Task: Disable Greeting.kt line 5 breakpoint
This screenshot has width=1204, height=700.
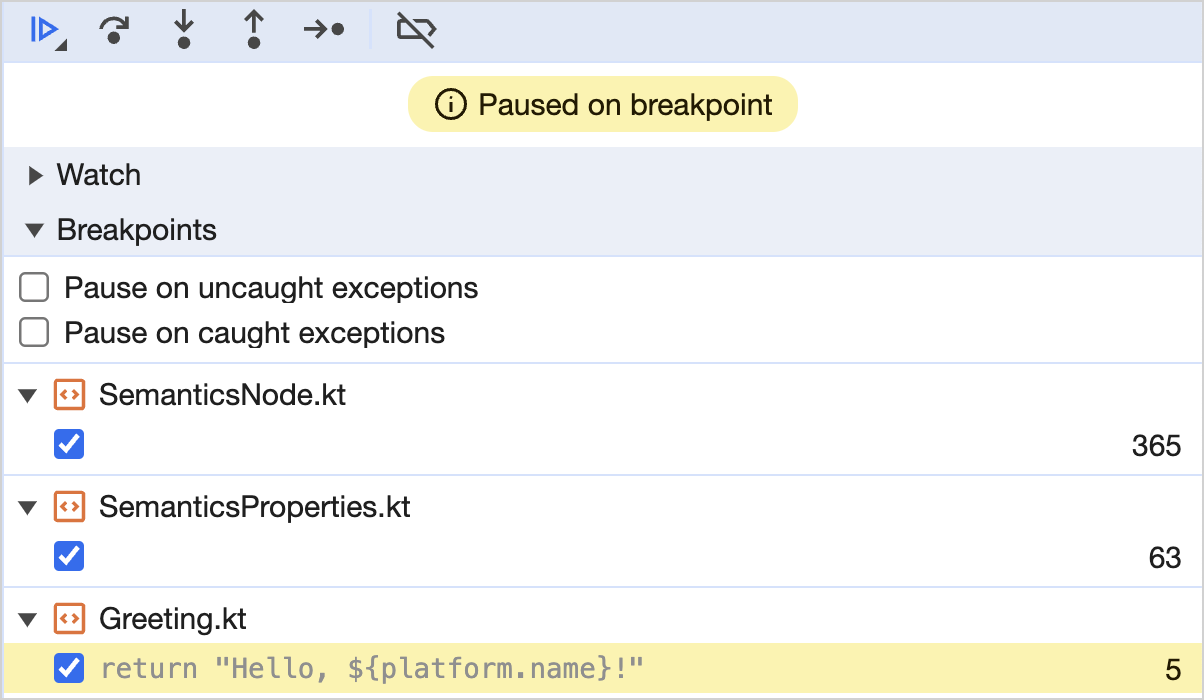Action: coord(69,668)
